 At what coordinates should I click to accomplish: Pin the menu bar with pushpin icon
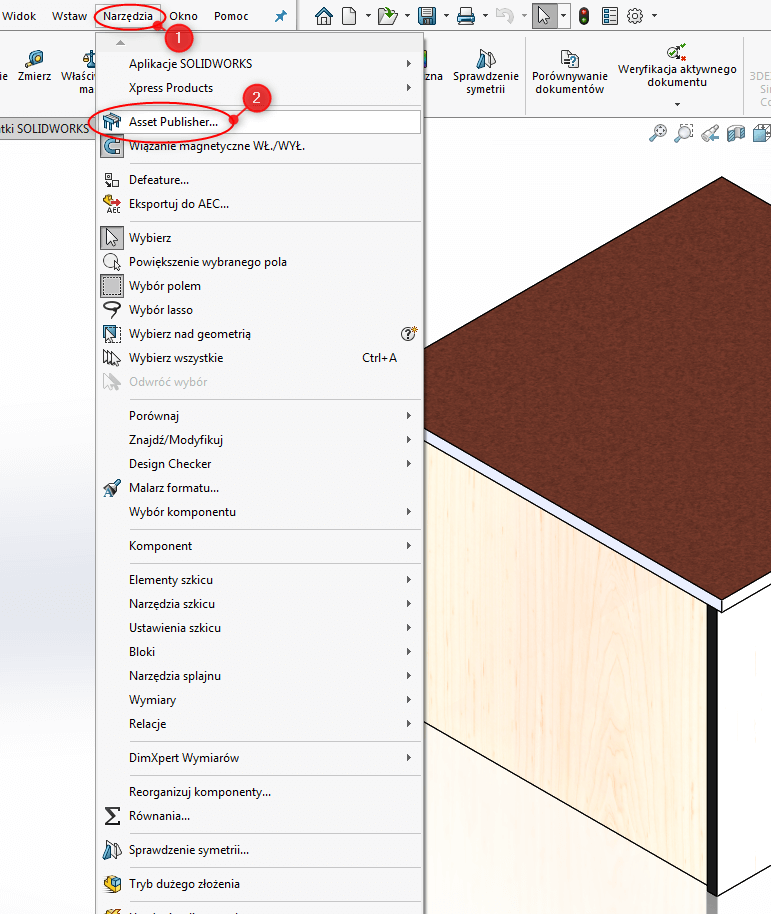pos(281,16)
